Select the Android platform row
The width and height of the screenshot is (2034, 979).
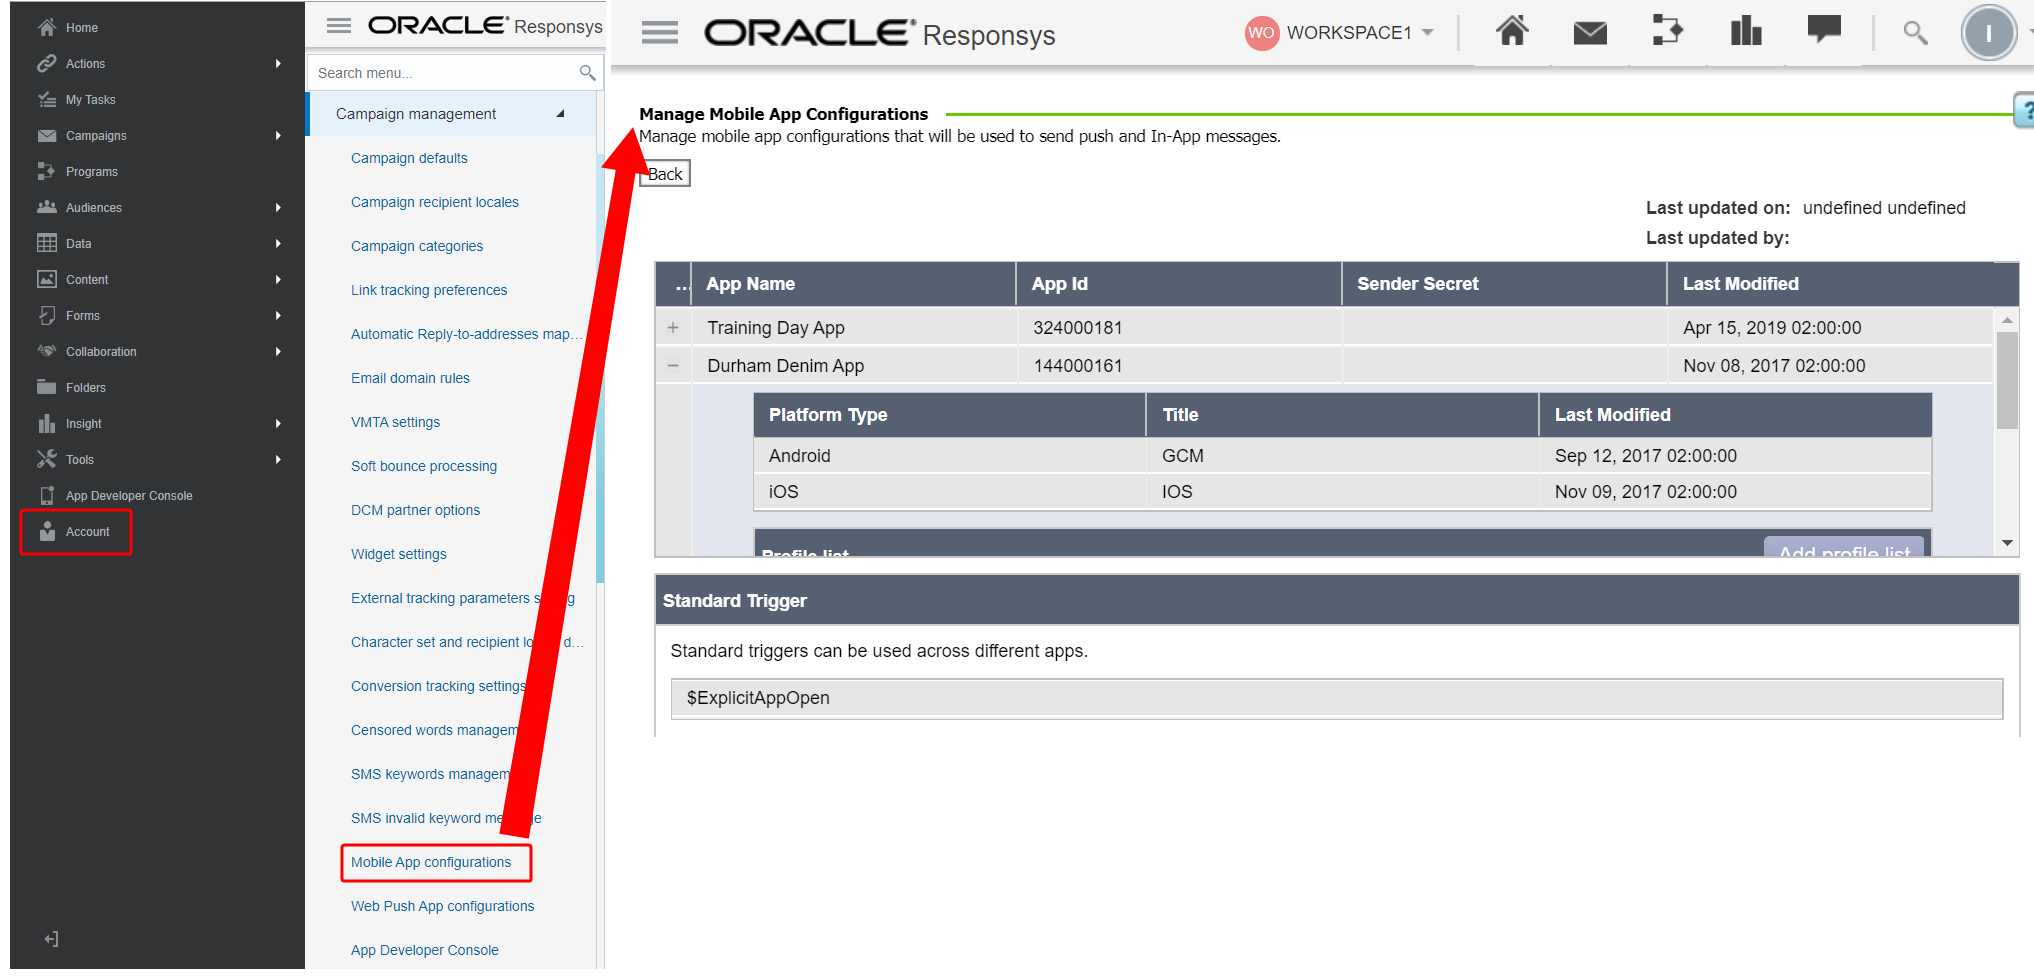pos(1342,455)
